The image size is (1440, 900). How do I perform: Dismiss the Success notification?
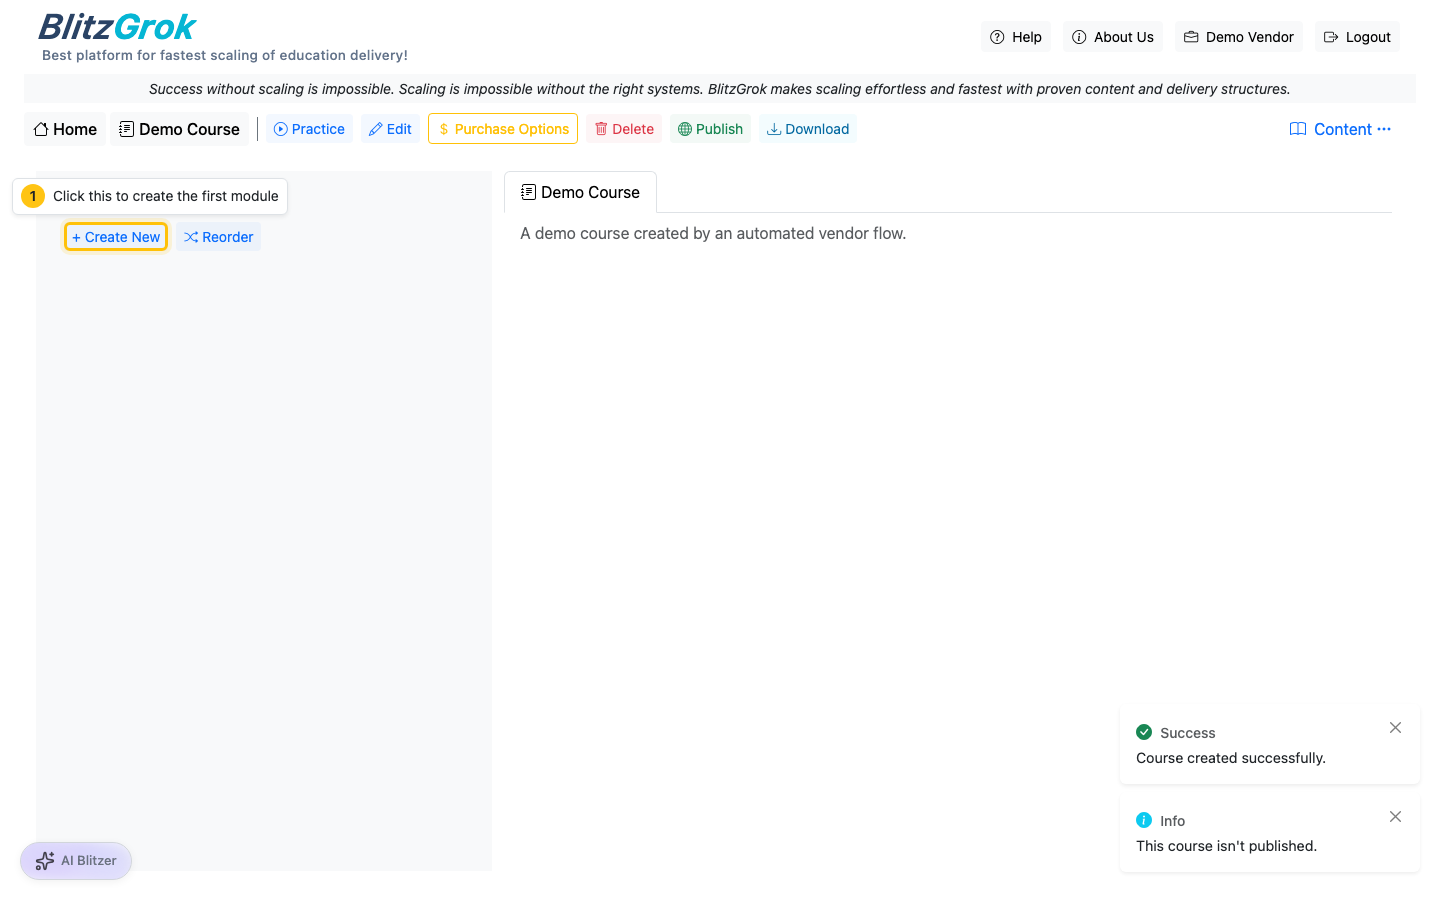(x=1395, y=728)
